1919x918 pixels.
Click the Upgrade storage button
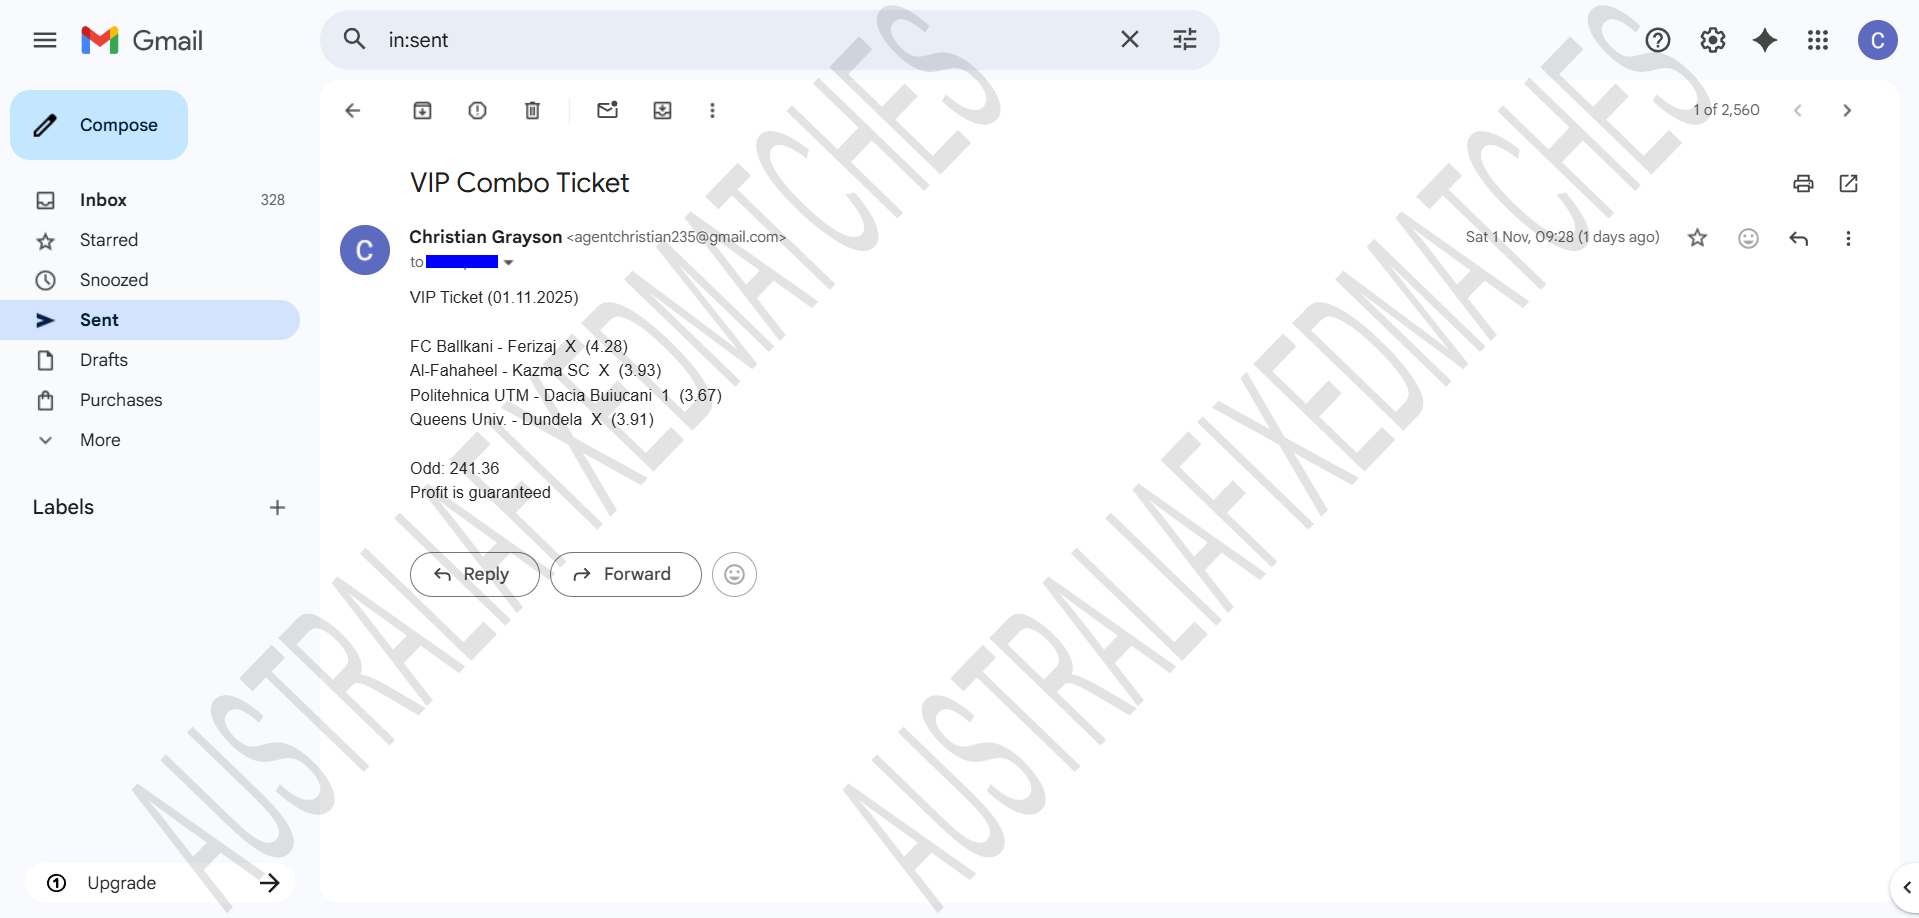point(160,883)
